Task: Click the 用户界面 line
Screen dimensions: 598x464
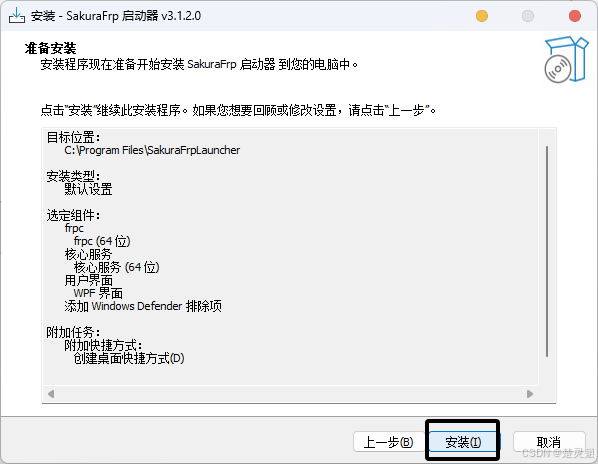Action: tap(88, 281)
